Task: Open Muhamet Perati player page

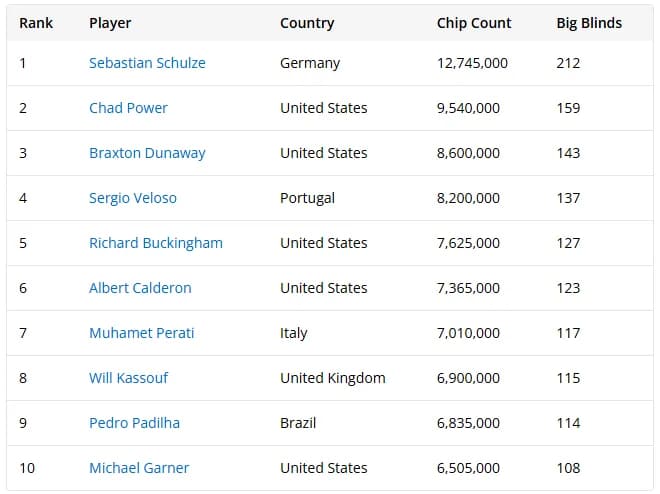Action: [x=141, y=333]
